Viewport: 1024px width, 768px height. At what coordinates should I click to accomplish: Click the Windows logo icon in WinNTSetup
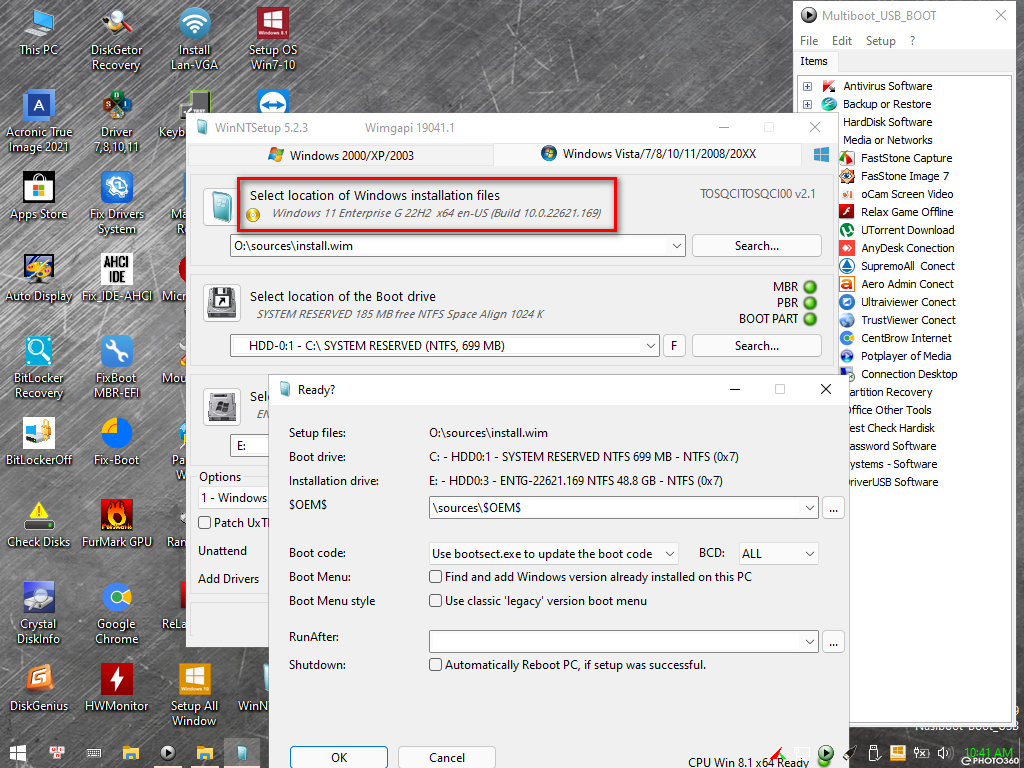point(822,155)
